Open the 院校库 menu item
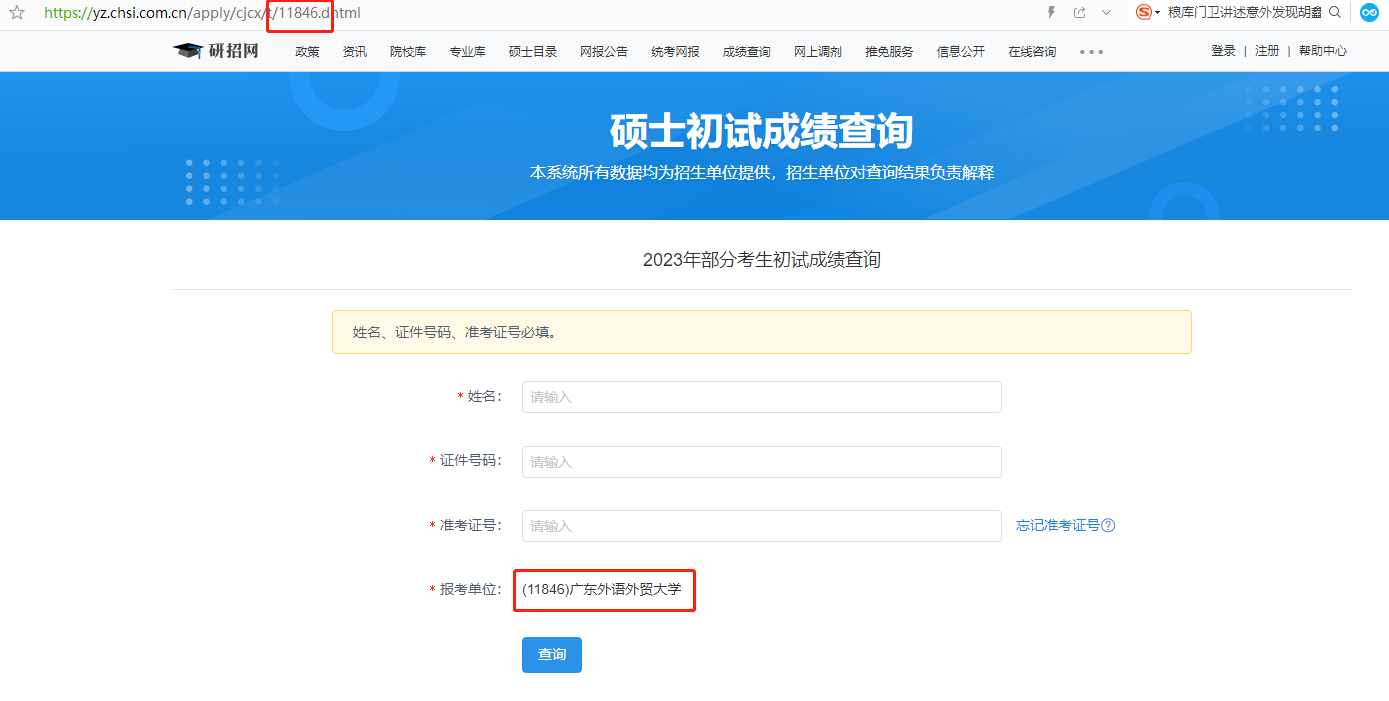Image resolution: width=1389 pixels, height=701 pixels. pos(408,52)
